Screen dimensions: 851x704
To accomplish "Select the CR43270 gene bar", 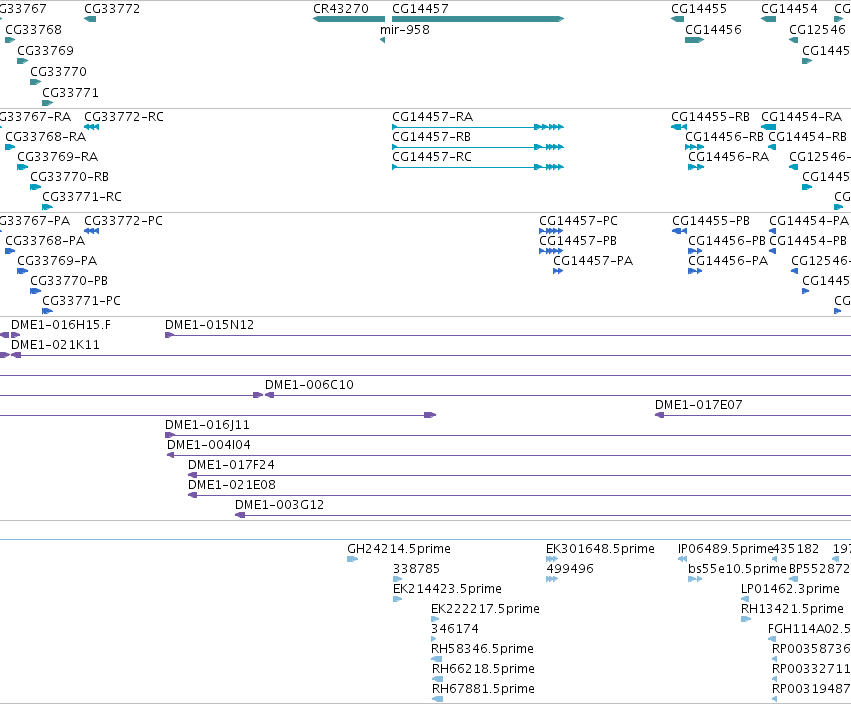I will coord(349,19).
